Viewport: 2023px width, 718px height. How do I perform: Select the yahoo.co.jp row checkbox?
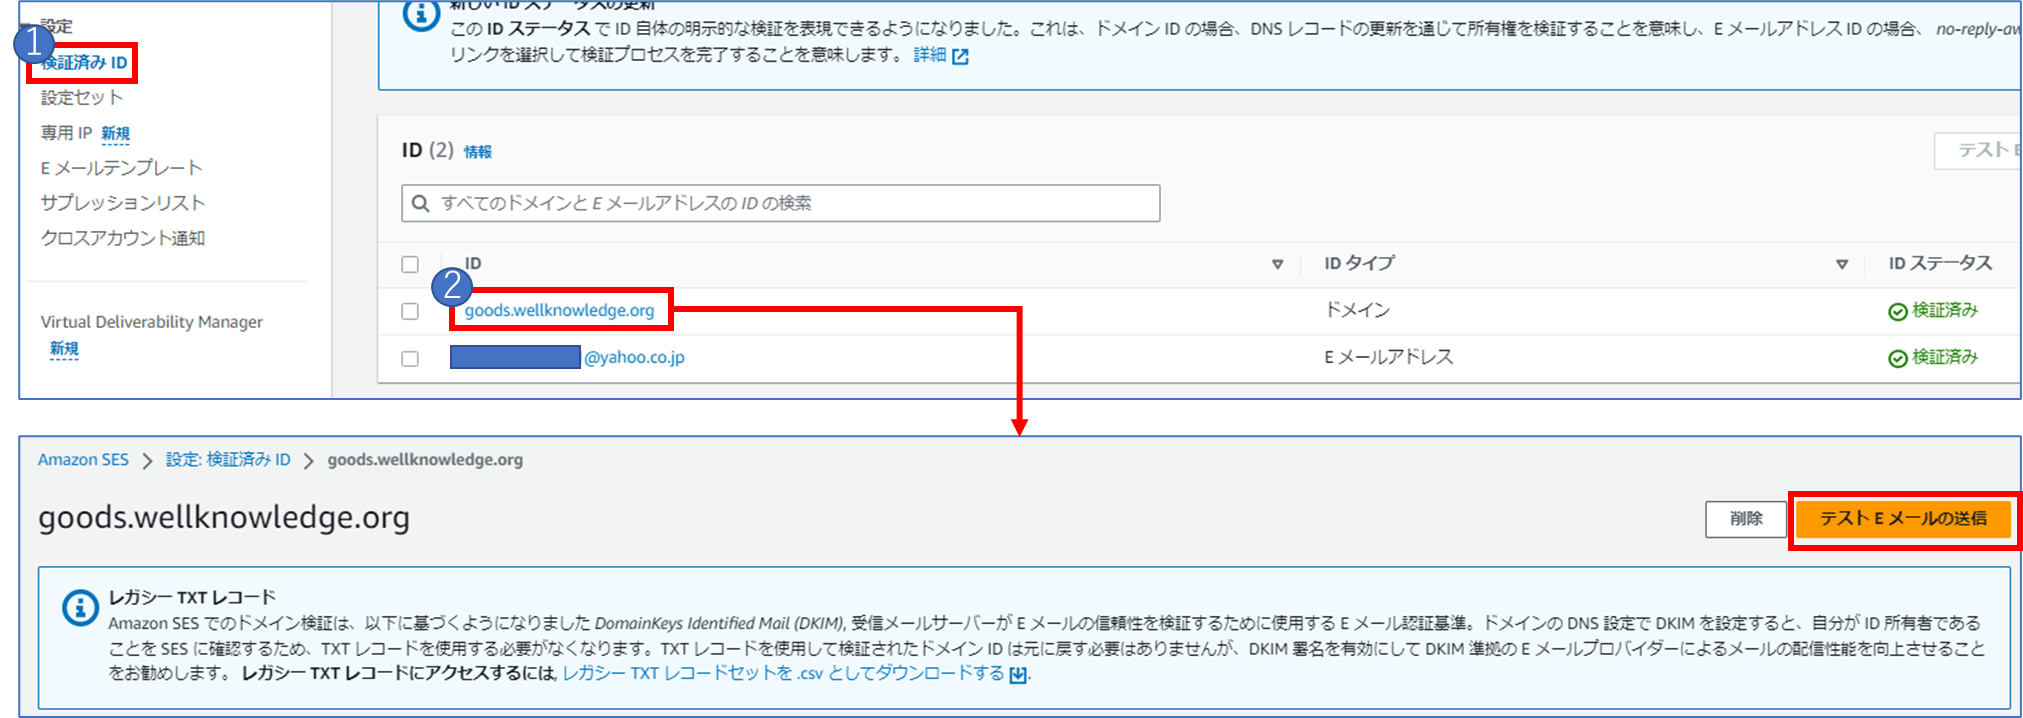(x=410, y=358)
